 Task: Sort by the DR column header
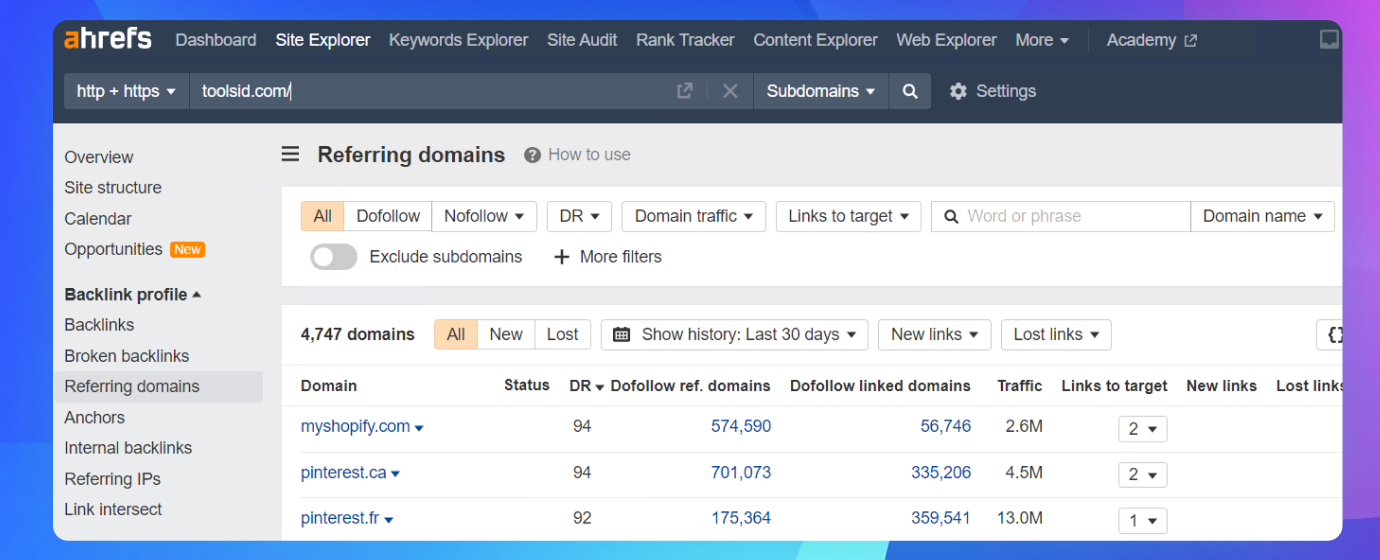pos(586,386)
